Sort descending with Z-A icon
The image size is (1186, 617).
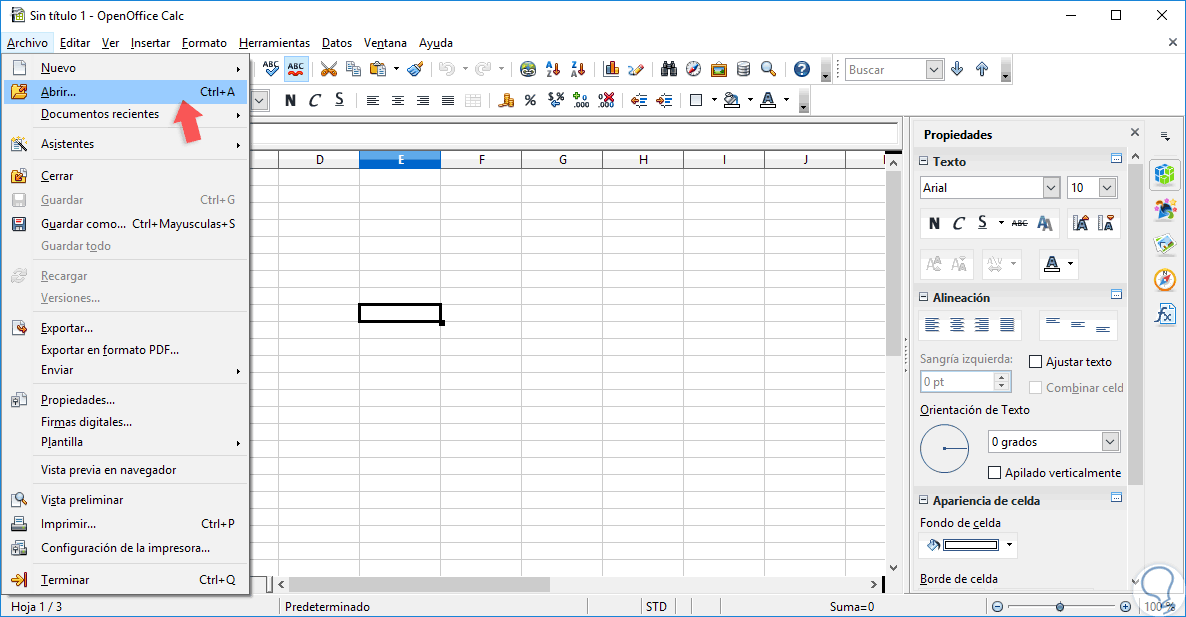(578, 70)
